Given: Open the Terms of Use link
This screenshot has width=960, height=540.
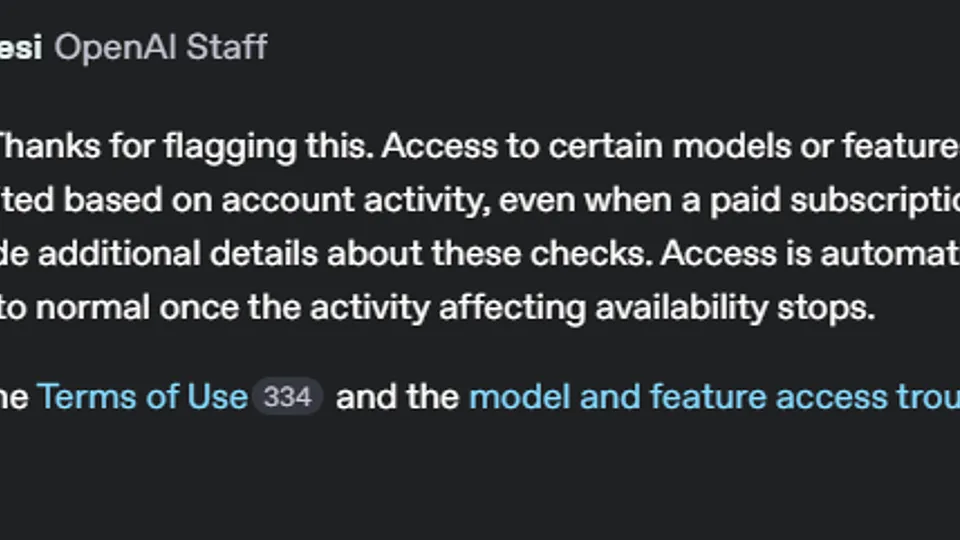Looking at the screenshot, I should tap(142, 397).
